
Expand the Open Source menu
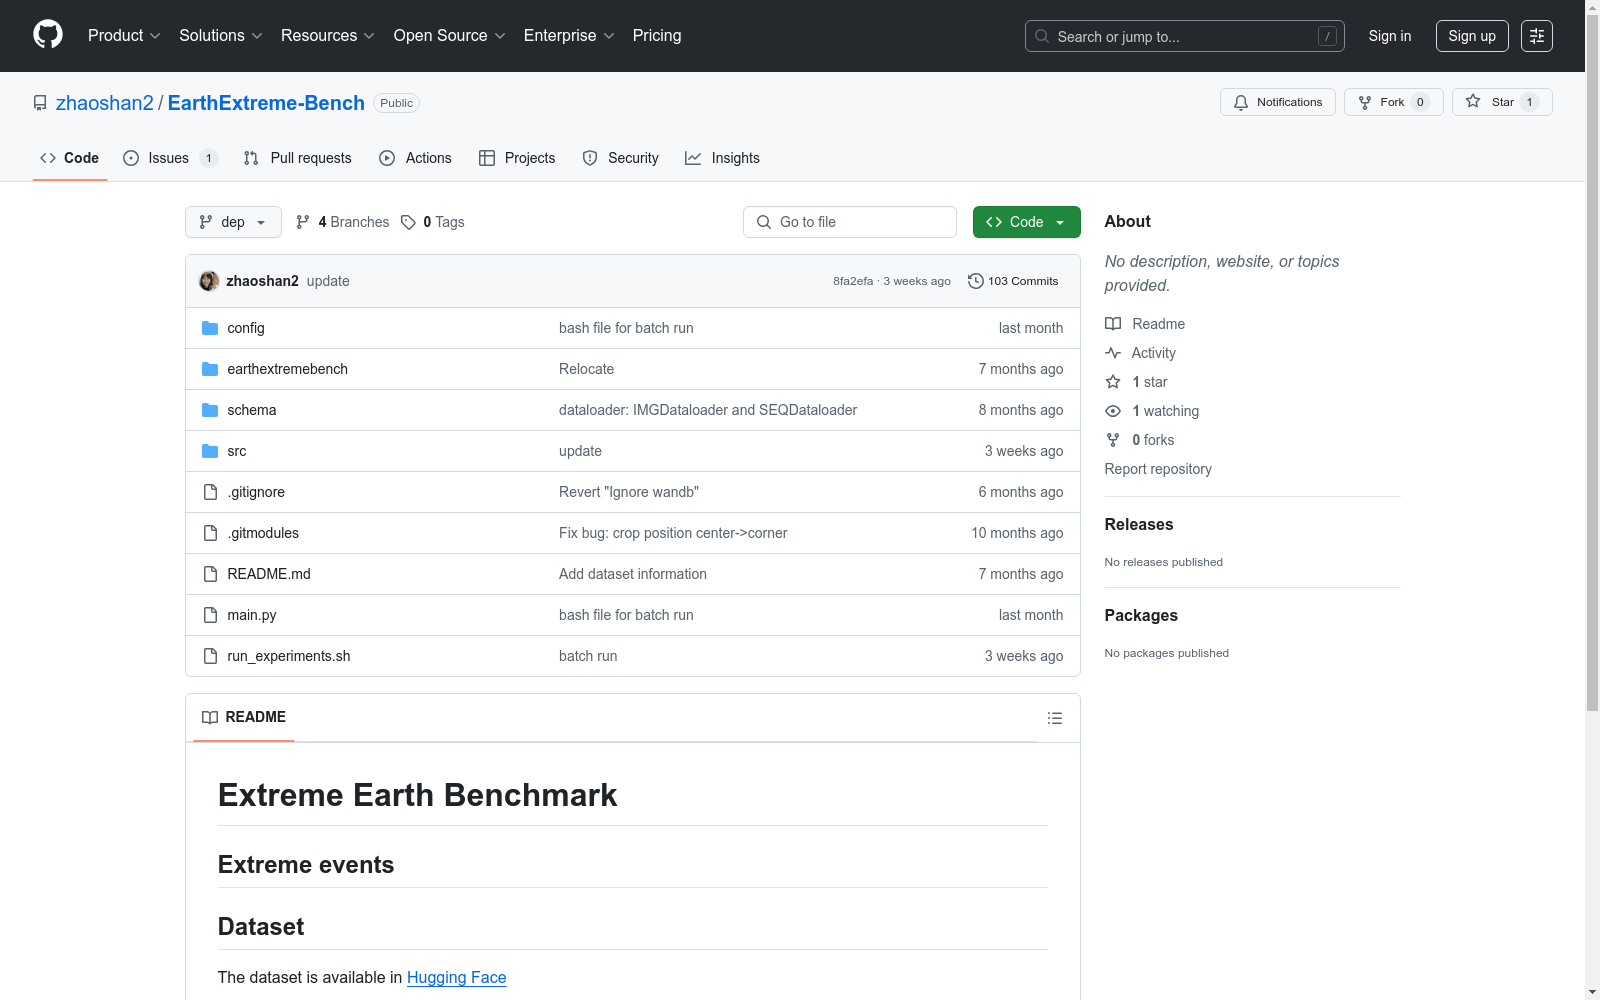click(x=450, y=36)
